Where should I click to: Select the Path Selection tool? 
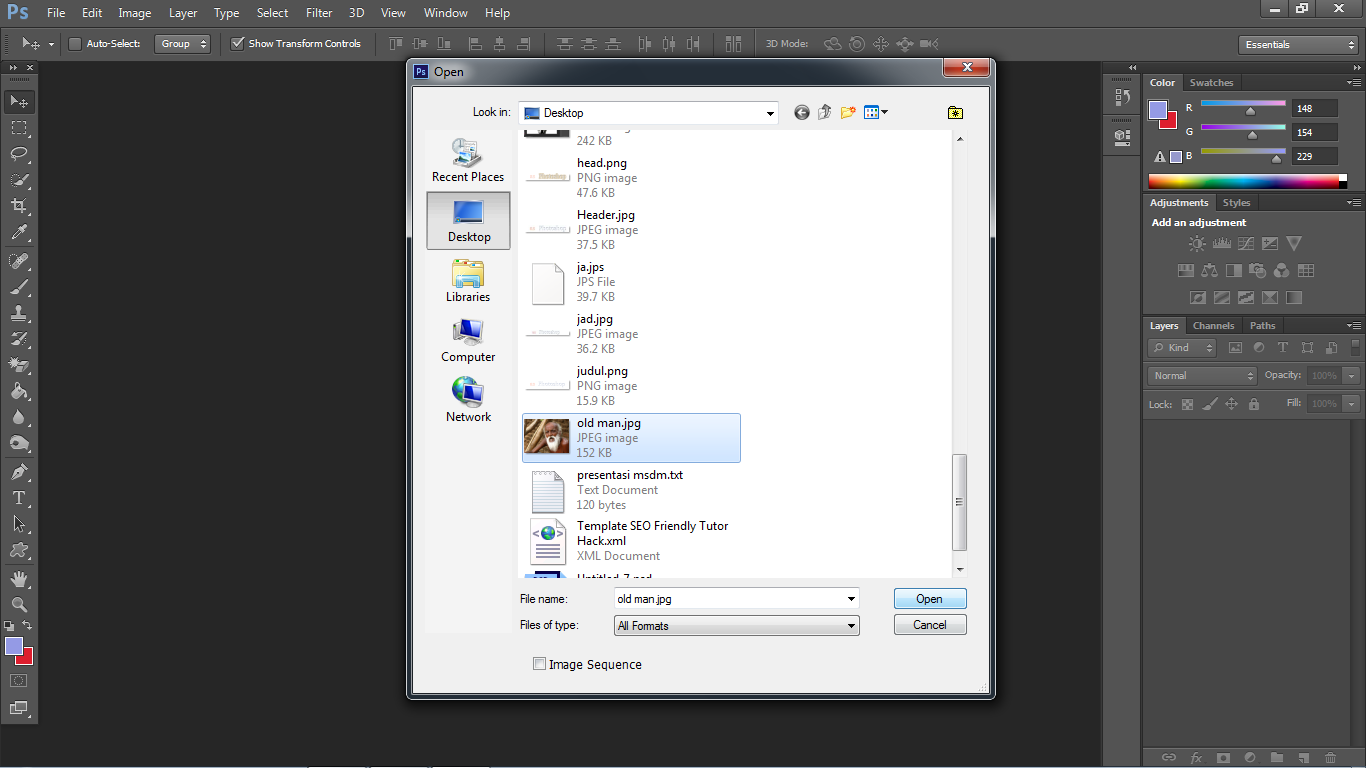[19, 524]
